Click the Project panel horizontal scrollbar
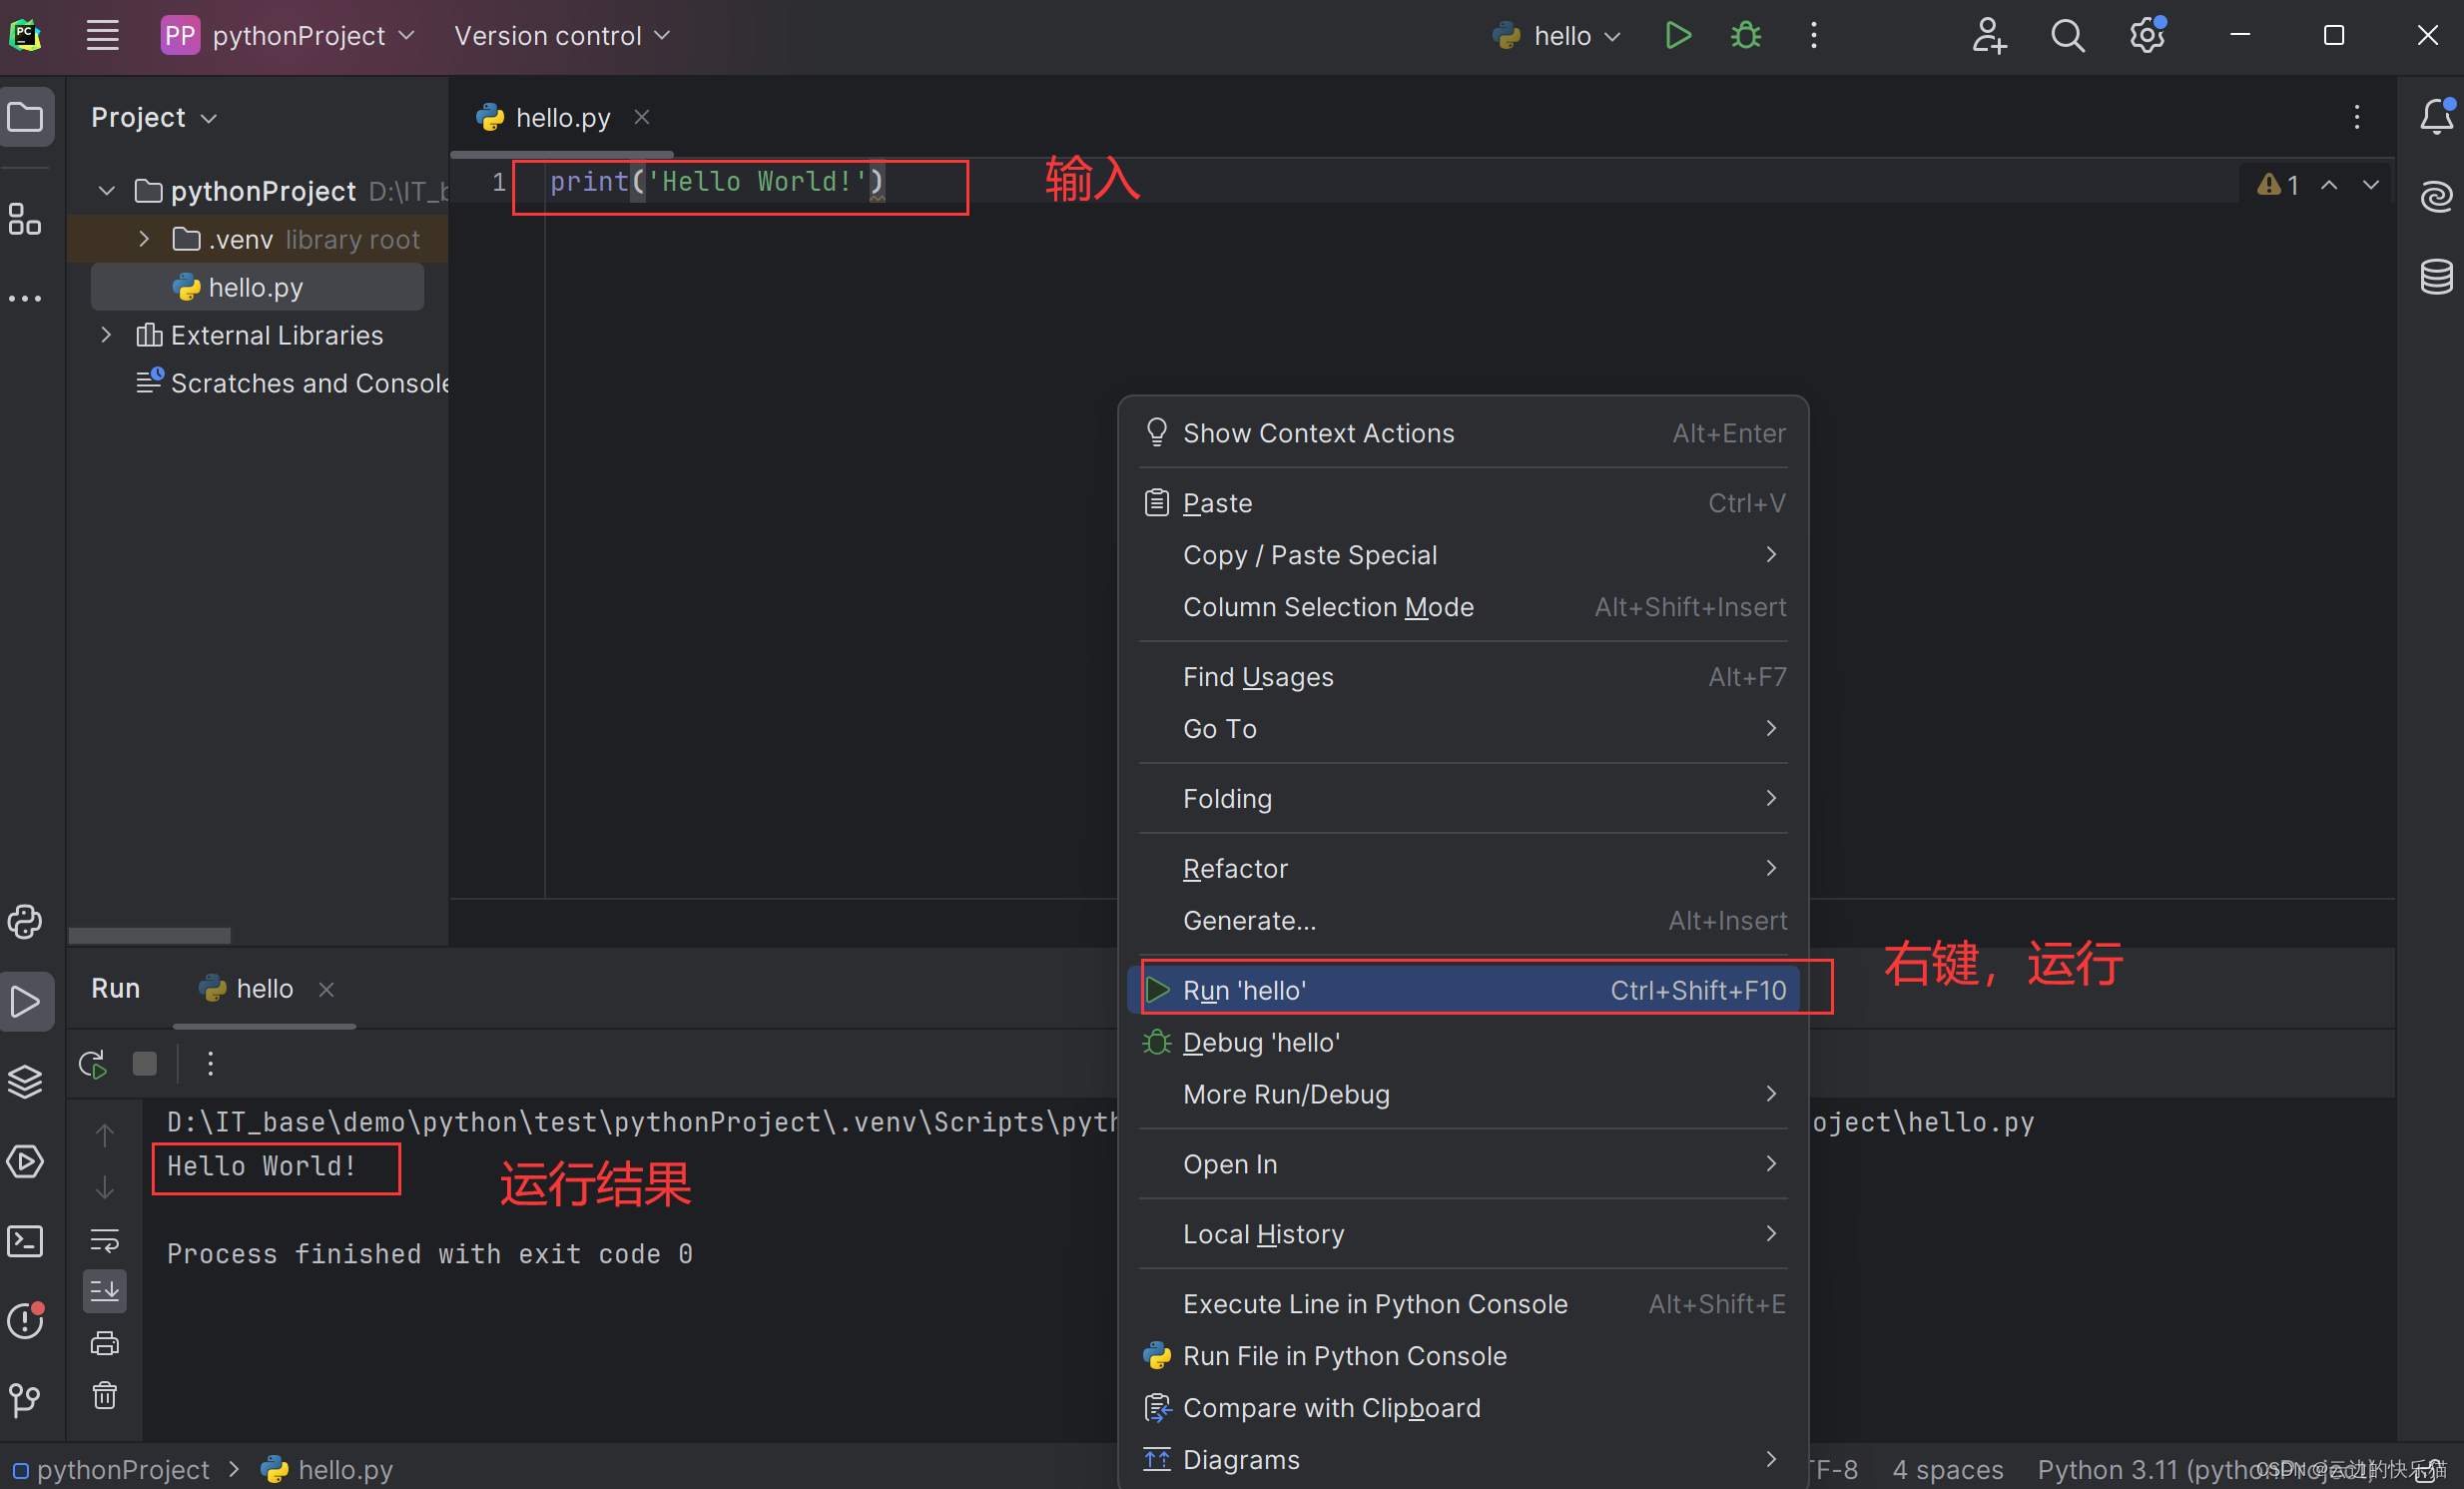 149,935
